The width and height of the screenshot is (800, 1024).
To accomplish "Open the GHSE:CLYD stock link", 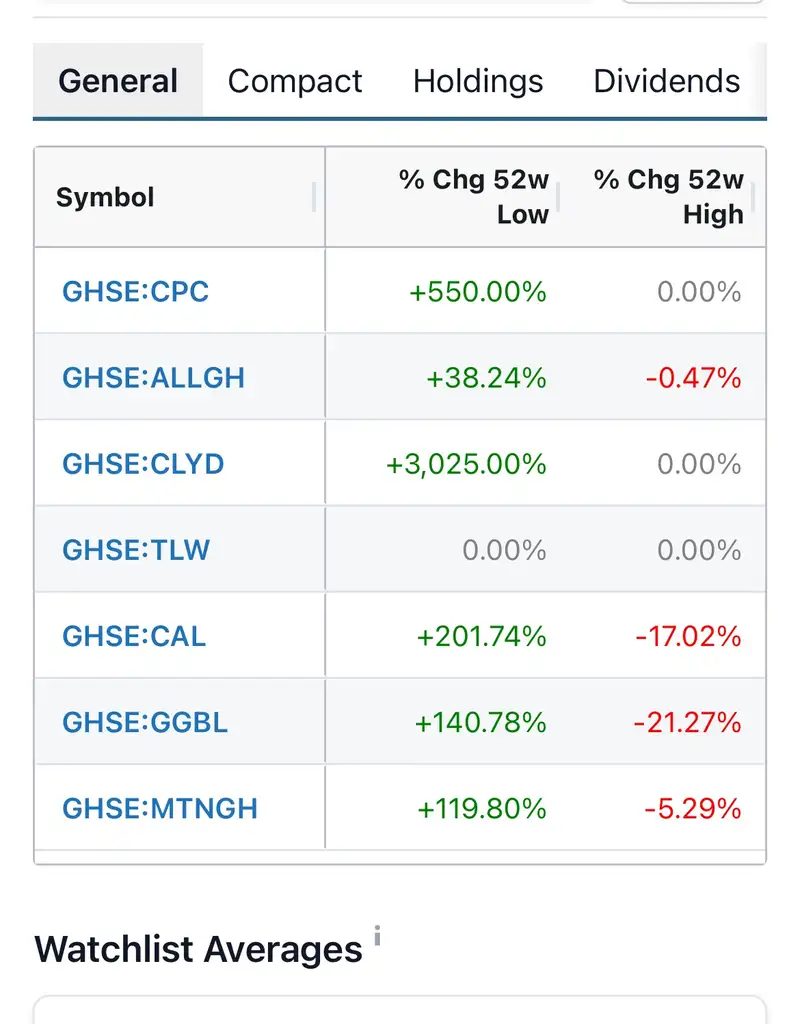I will 143,464.
